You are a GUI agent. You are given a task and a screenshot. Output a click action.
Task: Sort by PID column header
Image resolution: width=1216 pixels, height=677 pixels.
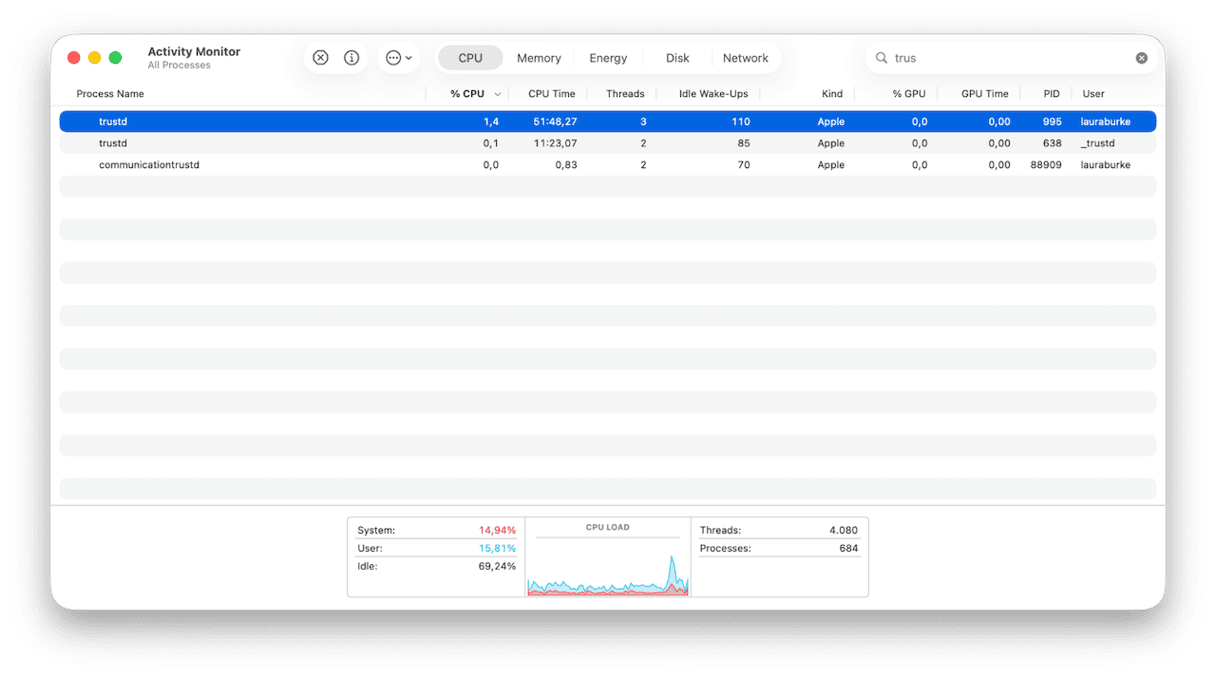click(x=1051, y=94)
